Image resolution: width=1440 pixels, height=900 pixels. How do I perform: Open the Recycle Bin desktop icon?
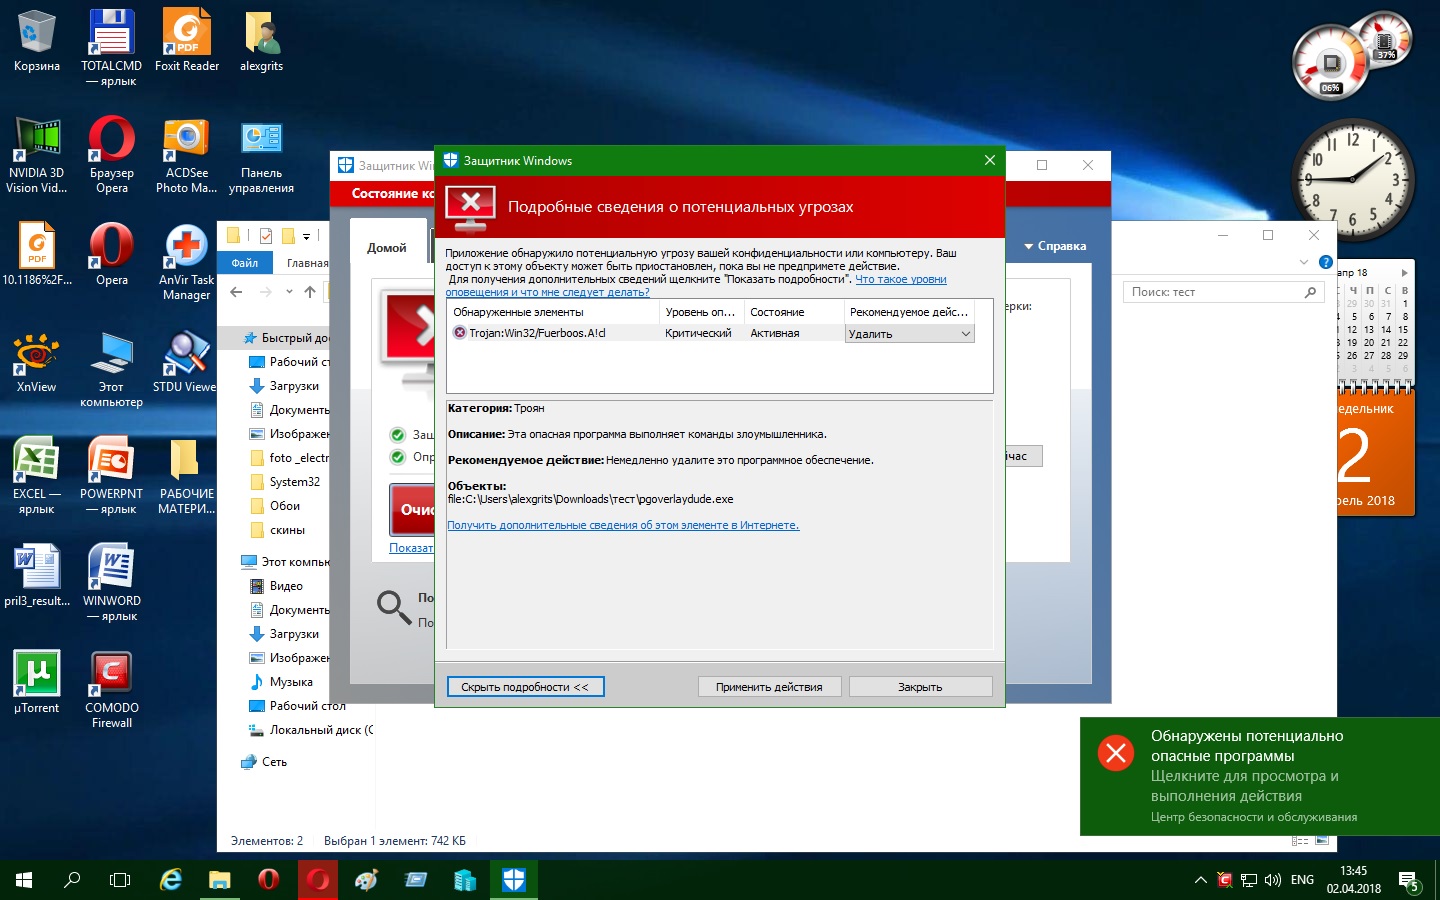36,41
